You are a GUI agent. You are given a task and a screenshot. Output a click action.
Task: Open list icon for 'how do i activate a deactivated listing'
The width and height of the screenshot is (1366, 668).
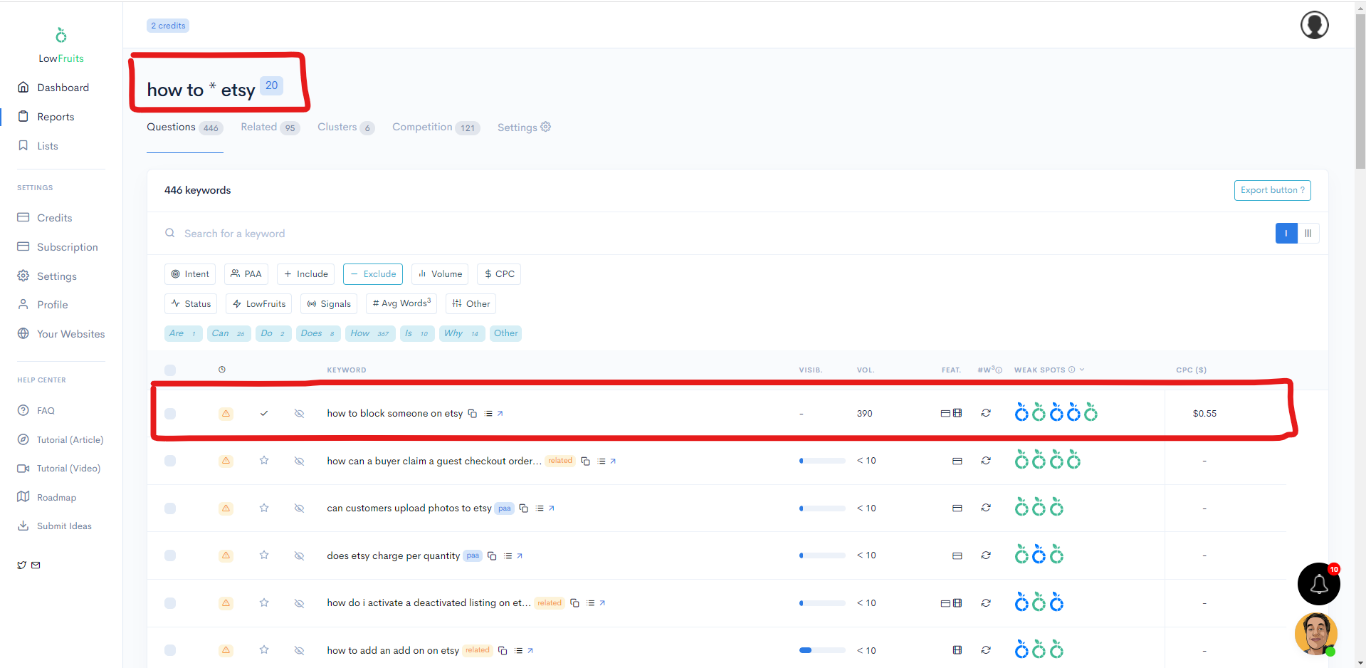point(590,603)
